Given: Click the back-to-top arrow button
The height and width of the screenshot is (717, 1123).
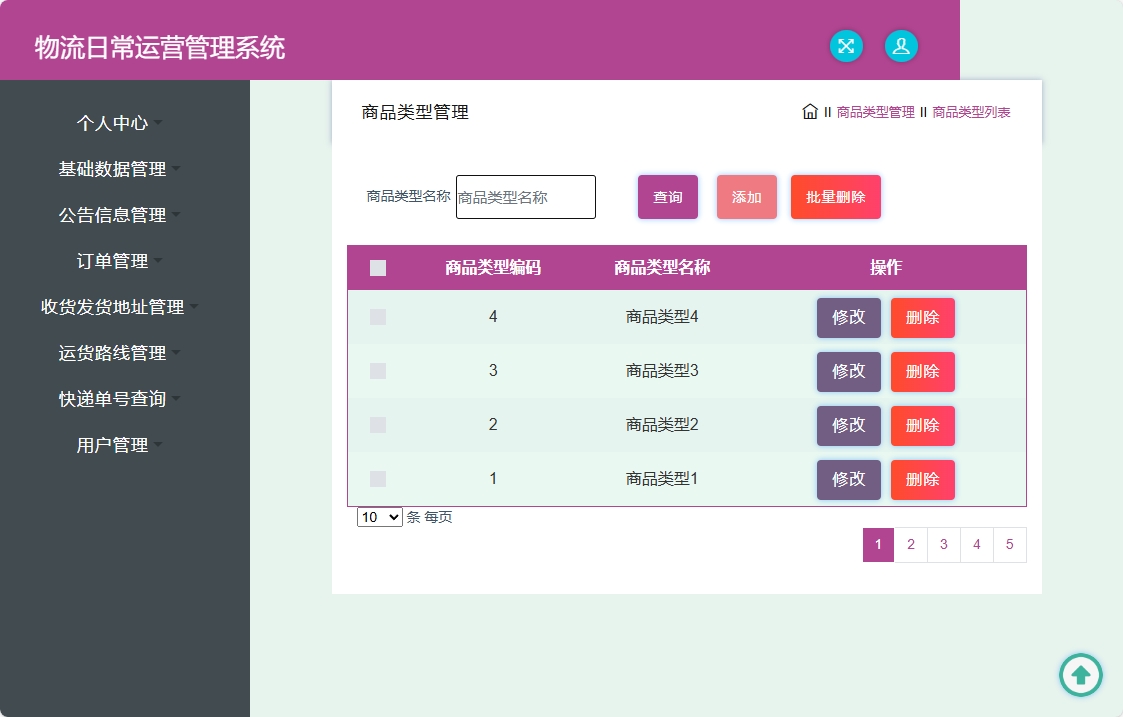Looking at the screenshot, I should point(1080,675).
